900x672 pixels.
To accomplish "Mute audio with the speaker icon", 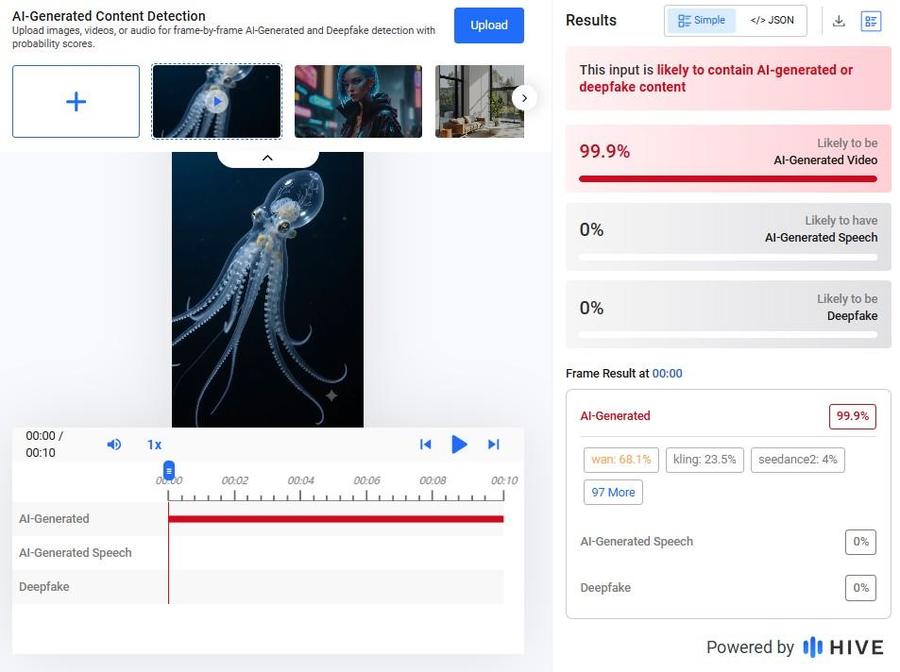I will [x=114, y=444].
